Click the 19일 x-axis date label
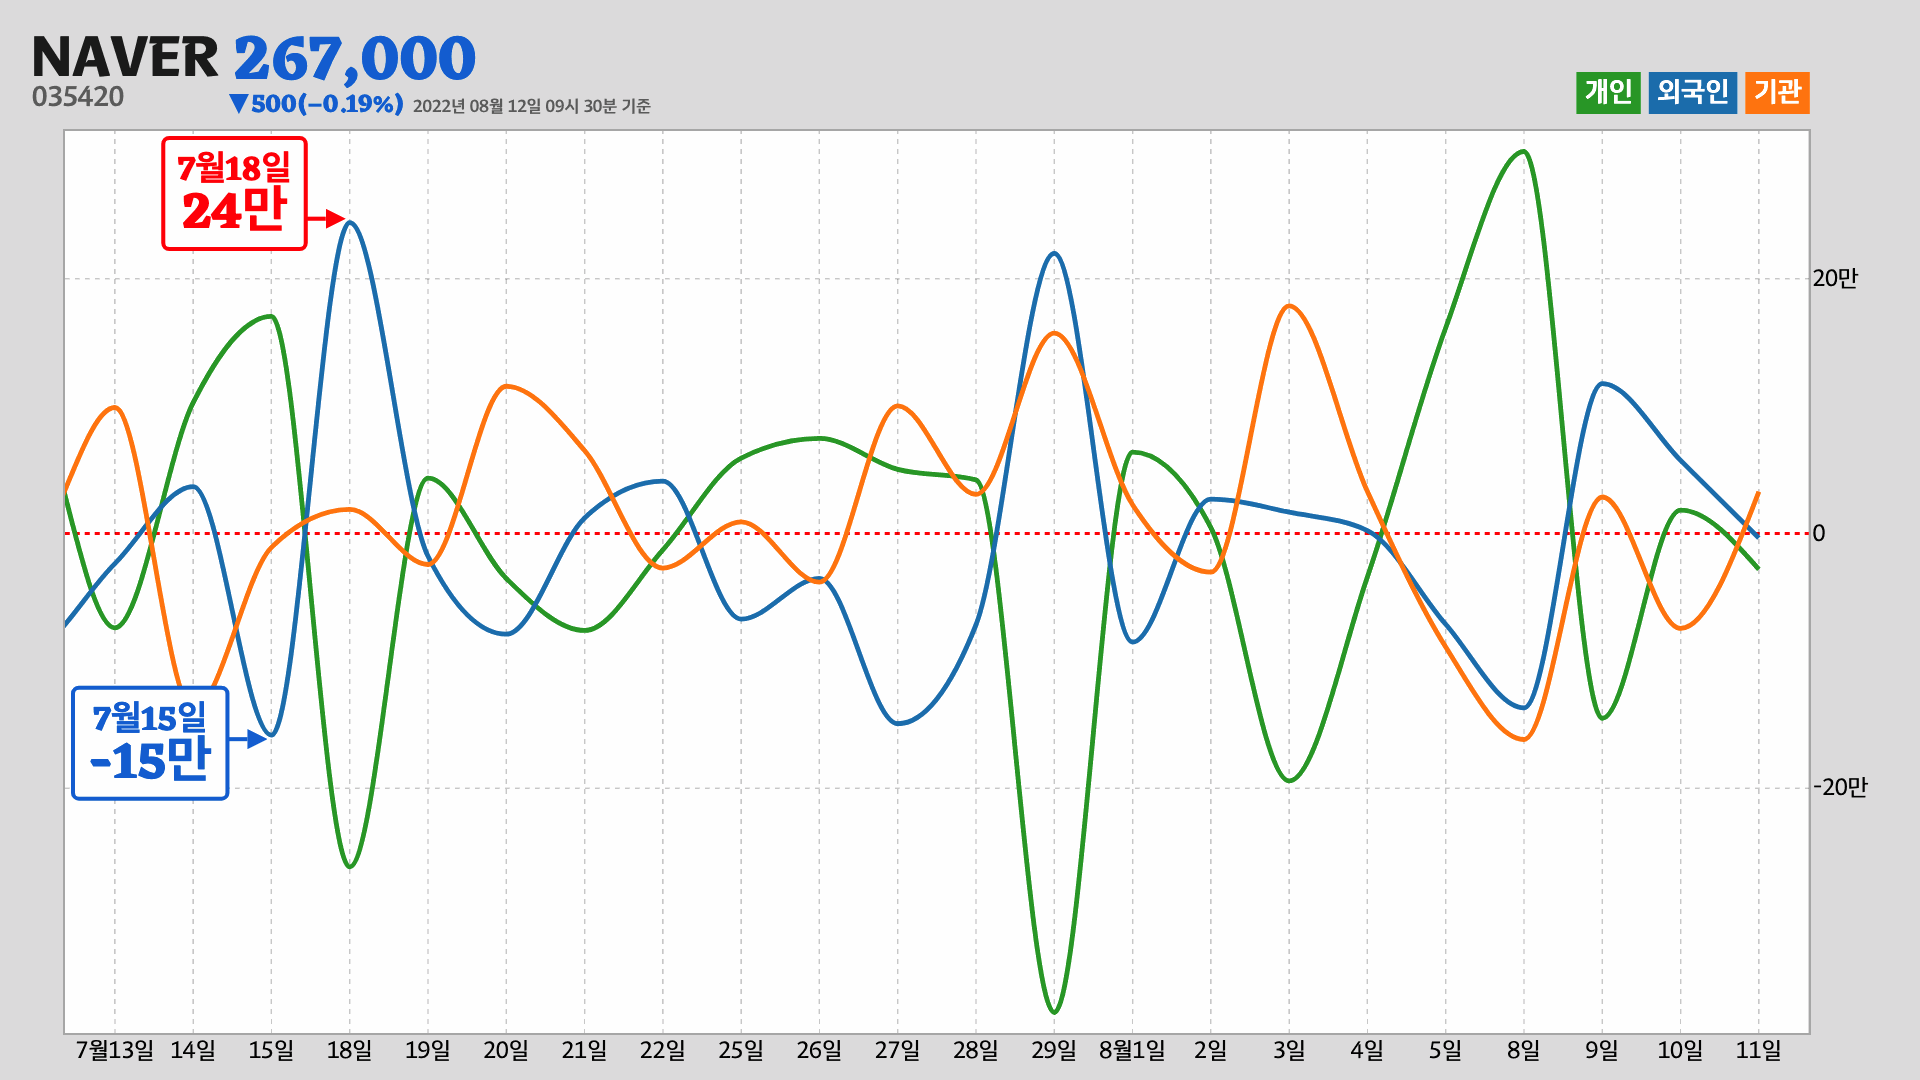Image resolution: width=1920 pixels, height=1080 pixels. 428,1051
